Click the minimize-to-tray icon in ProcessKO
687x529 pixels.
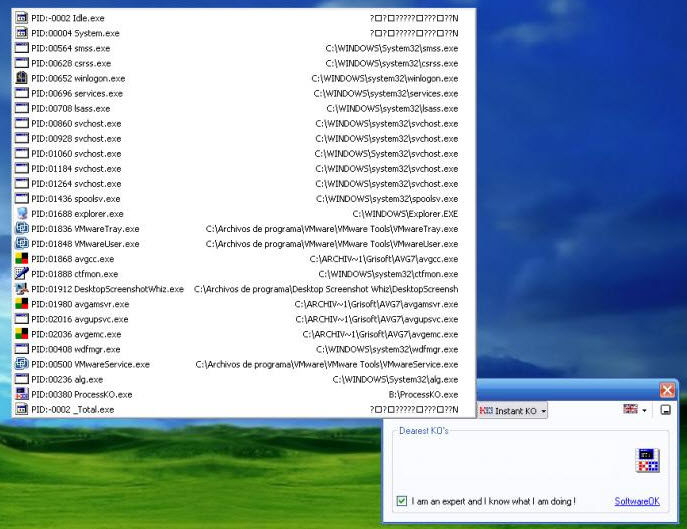[x=666, y=410]
